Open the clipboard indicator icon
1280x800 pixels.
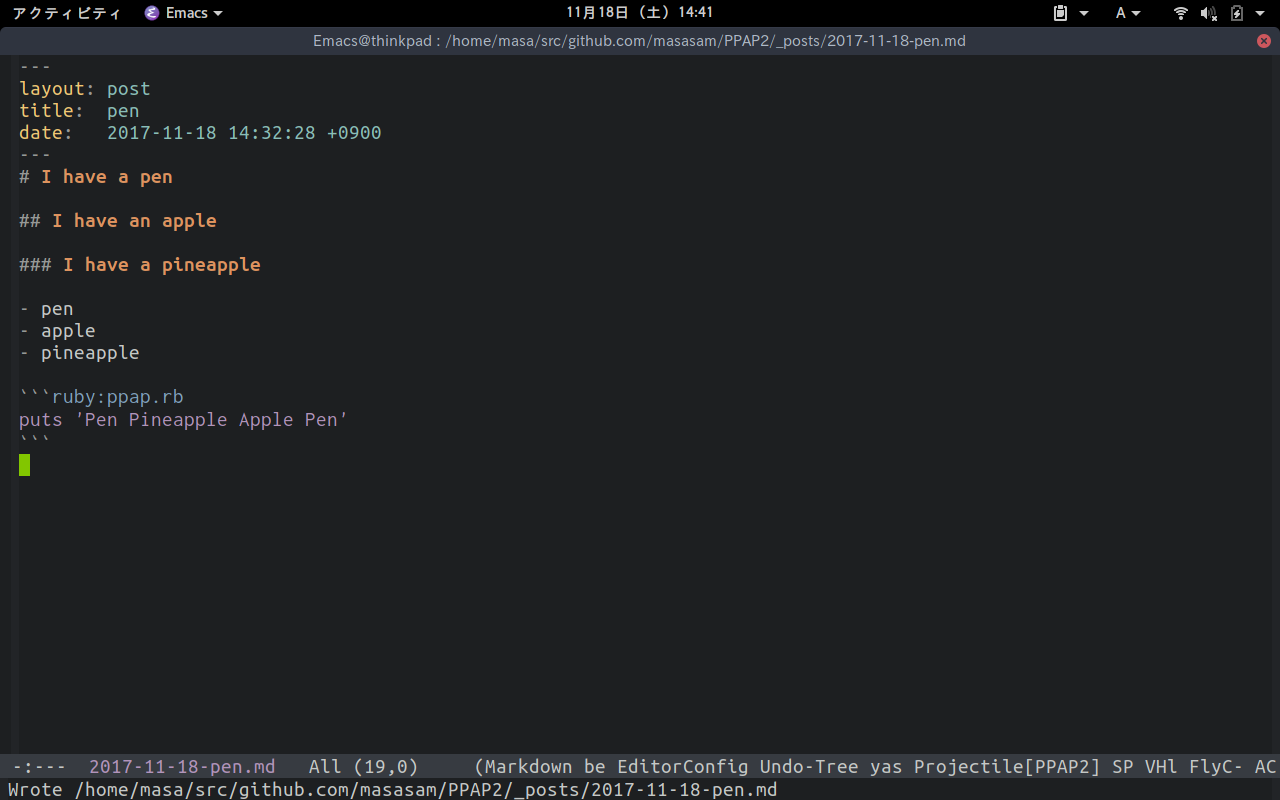click(x=1061, y=13)
